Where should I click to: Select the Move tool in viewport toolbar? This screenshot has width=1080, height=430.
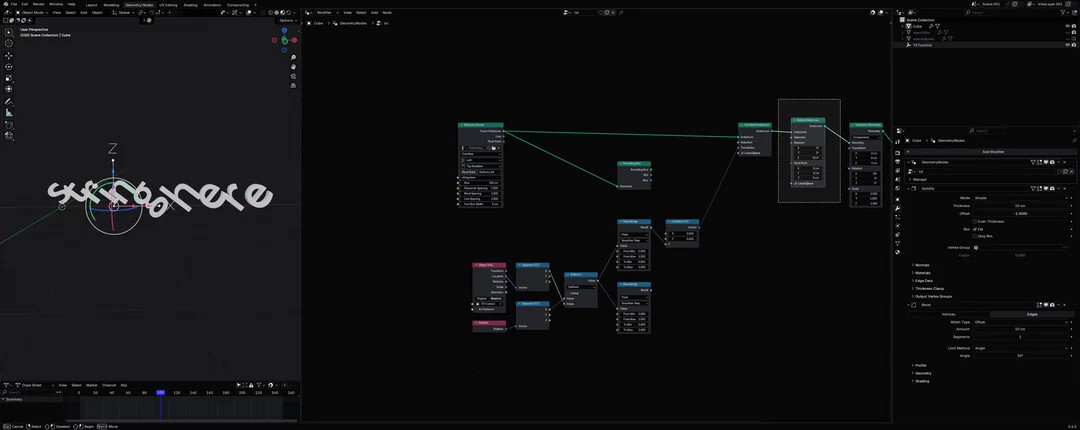9,55
